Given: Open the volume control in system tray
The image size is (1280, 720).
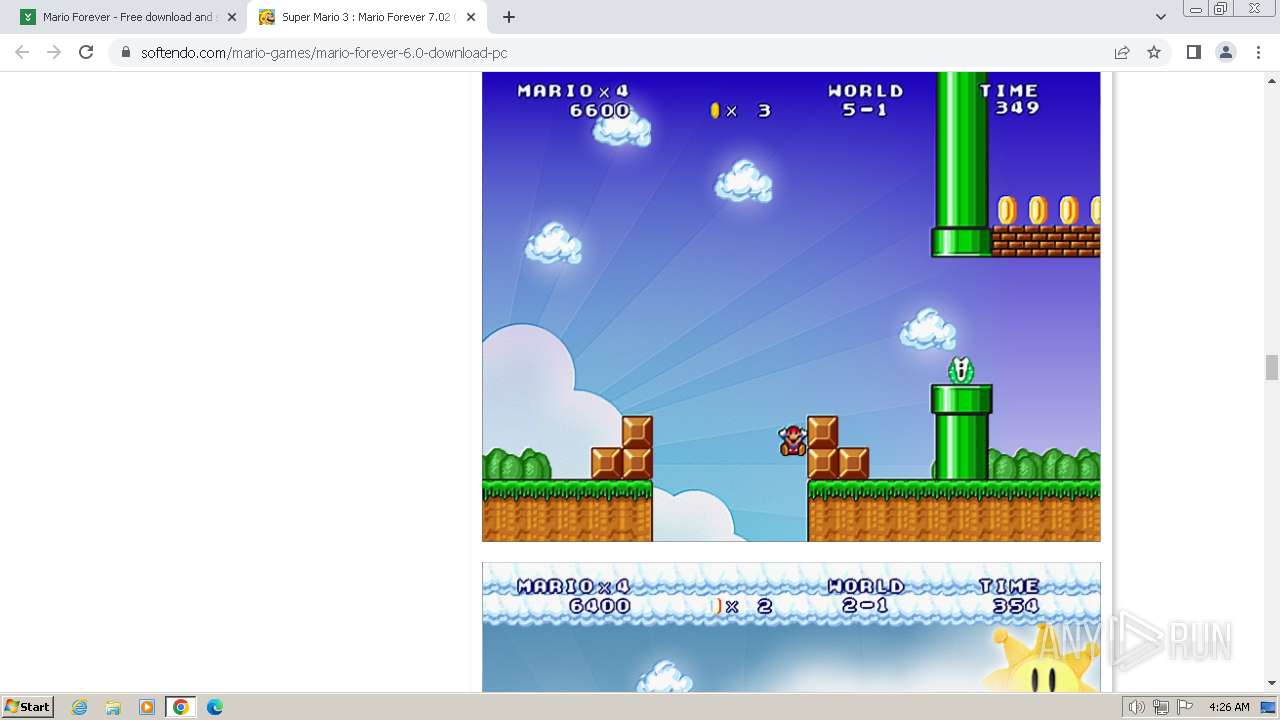Looking at the screenshot, I should (1137, 707).
